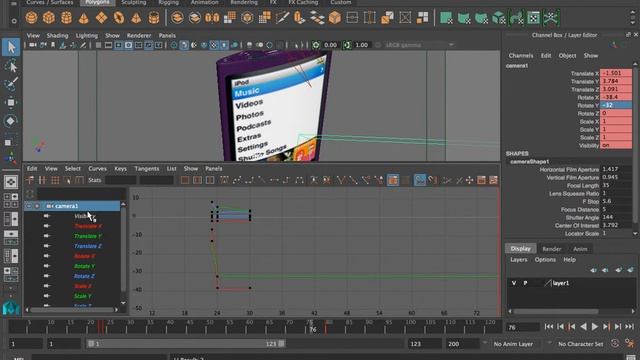640x360 pixels.
Task: Open the Tangents menu in Graph Editor
Action: click(147, 169)
